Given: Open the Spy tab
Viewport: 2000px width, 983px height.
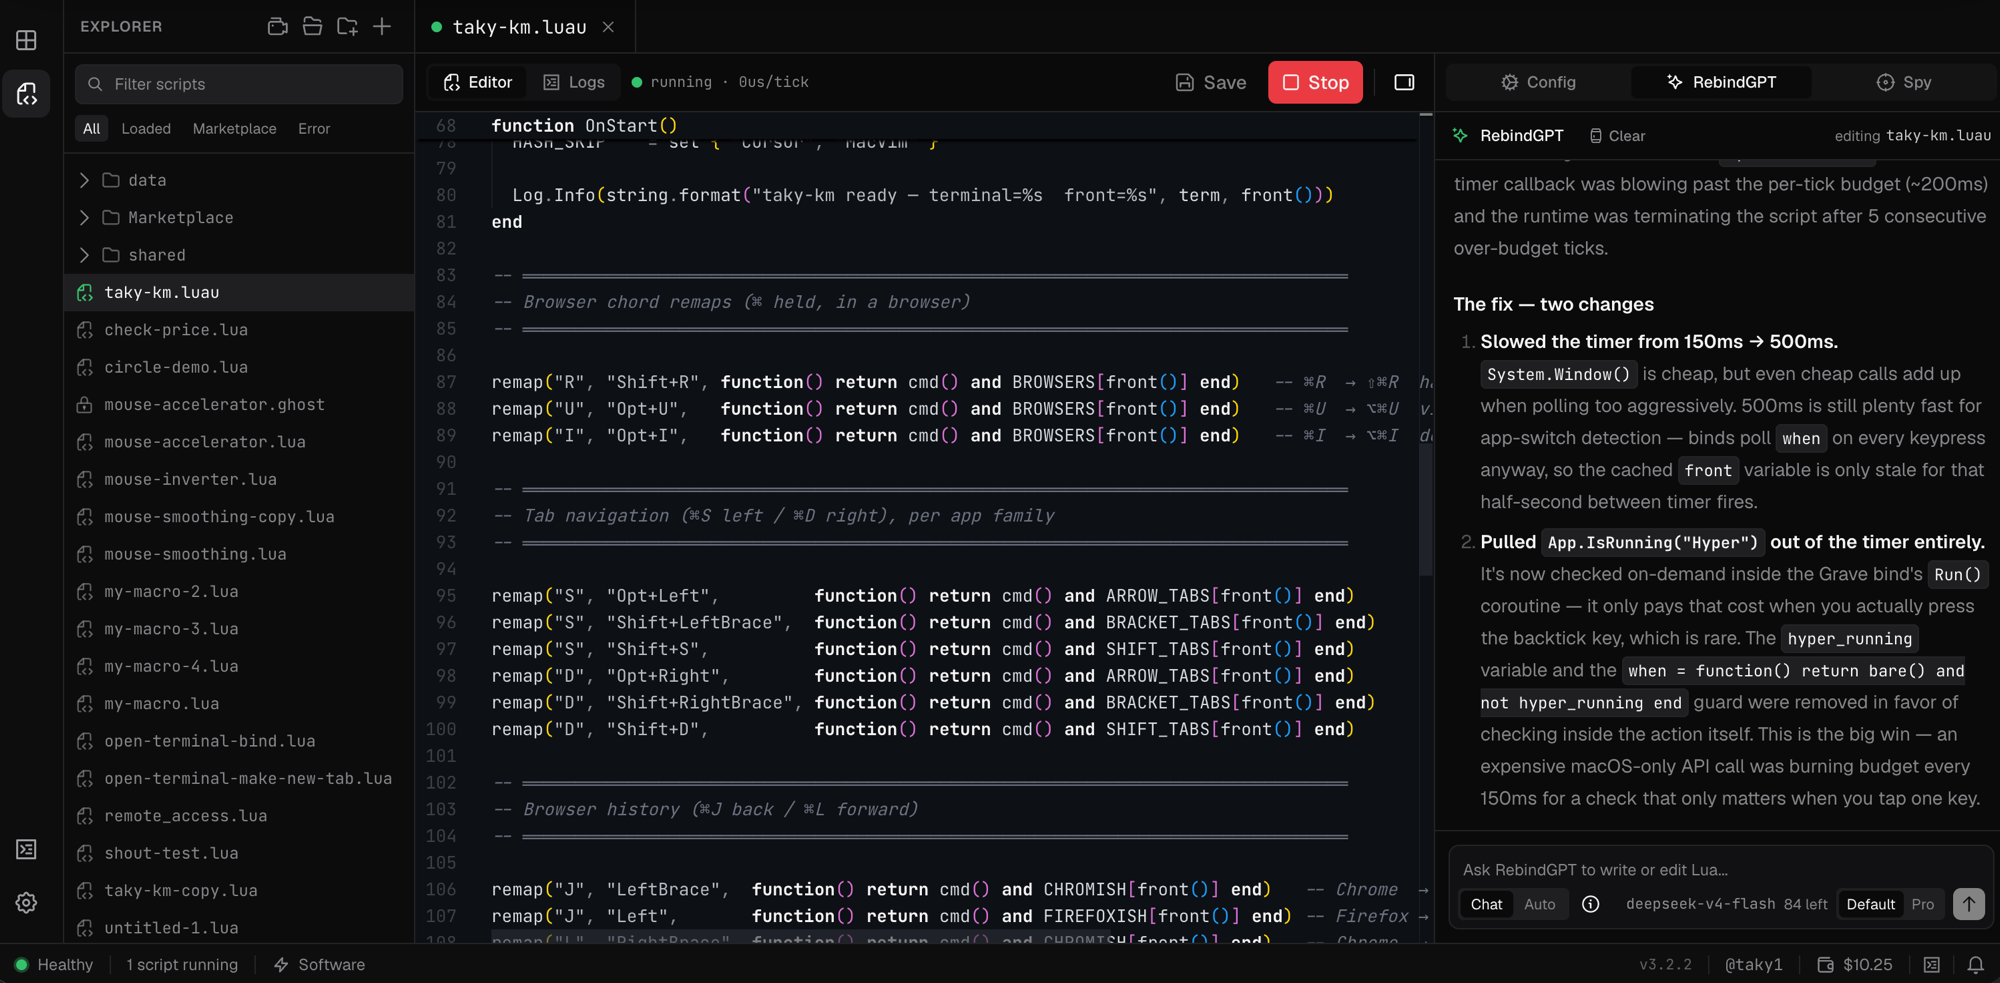Looking at the screenshot, I should pos(1904,82).
